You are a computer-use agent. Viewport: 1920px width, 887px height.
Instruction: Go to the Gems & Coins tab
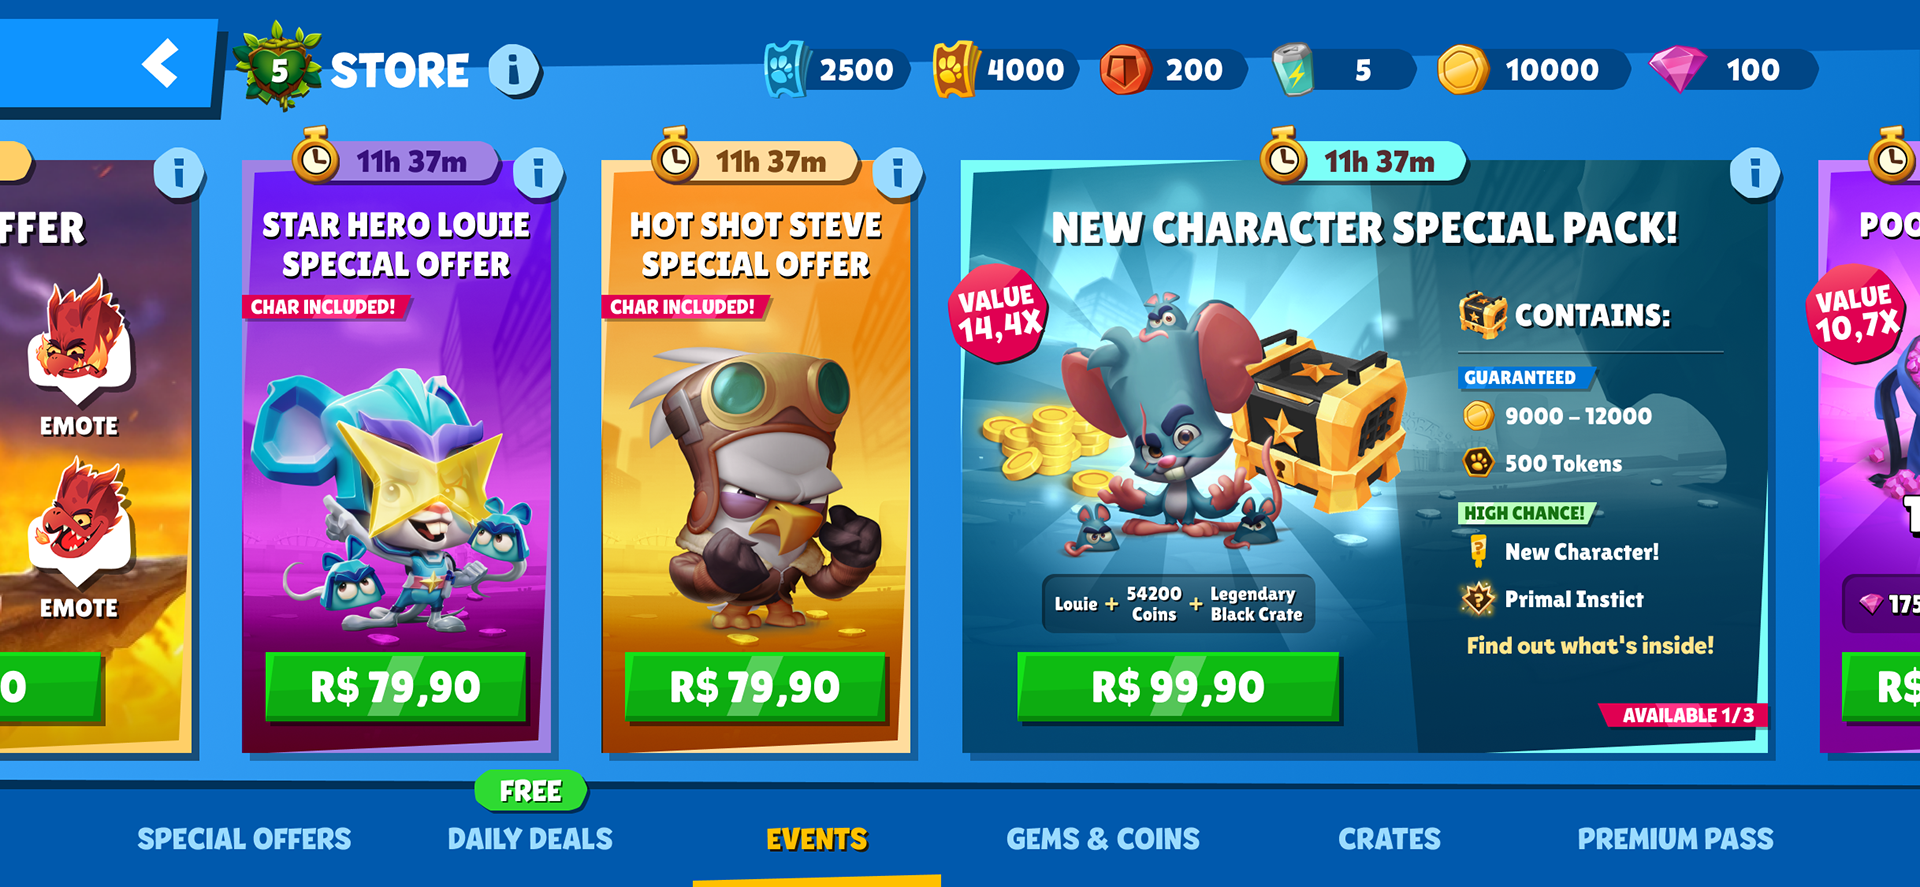pyautogui.click(x=1103, y=839)
